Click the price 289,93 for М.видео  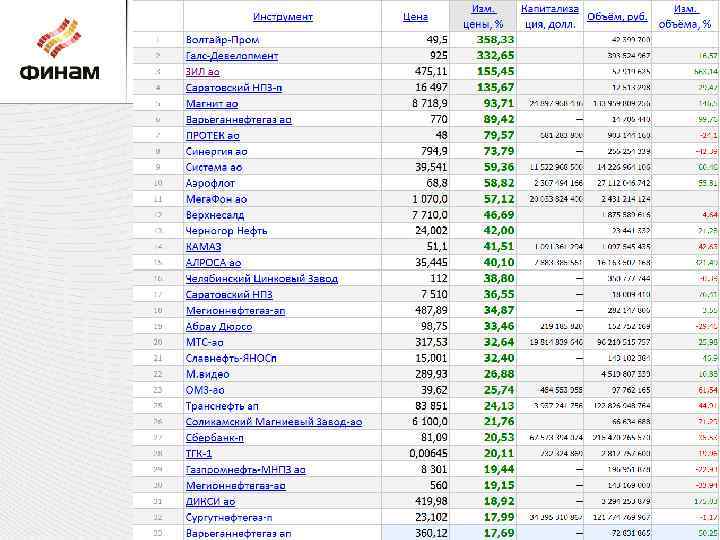click(x=431, y=374)
